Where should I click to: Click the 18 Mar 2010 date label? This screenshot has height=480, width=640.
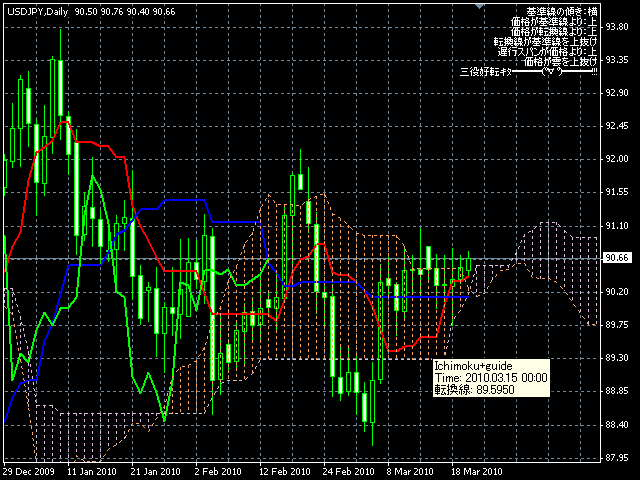[x=476, y=472]
